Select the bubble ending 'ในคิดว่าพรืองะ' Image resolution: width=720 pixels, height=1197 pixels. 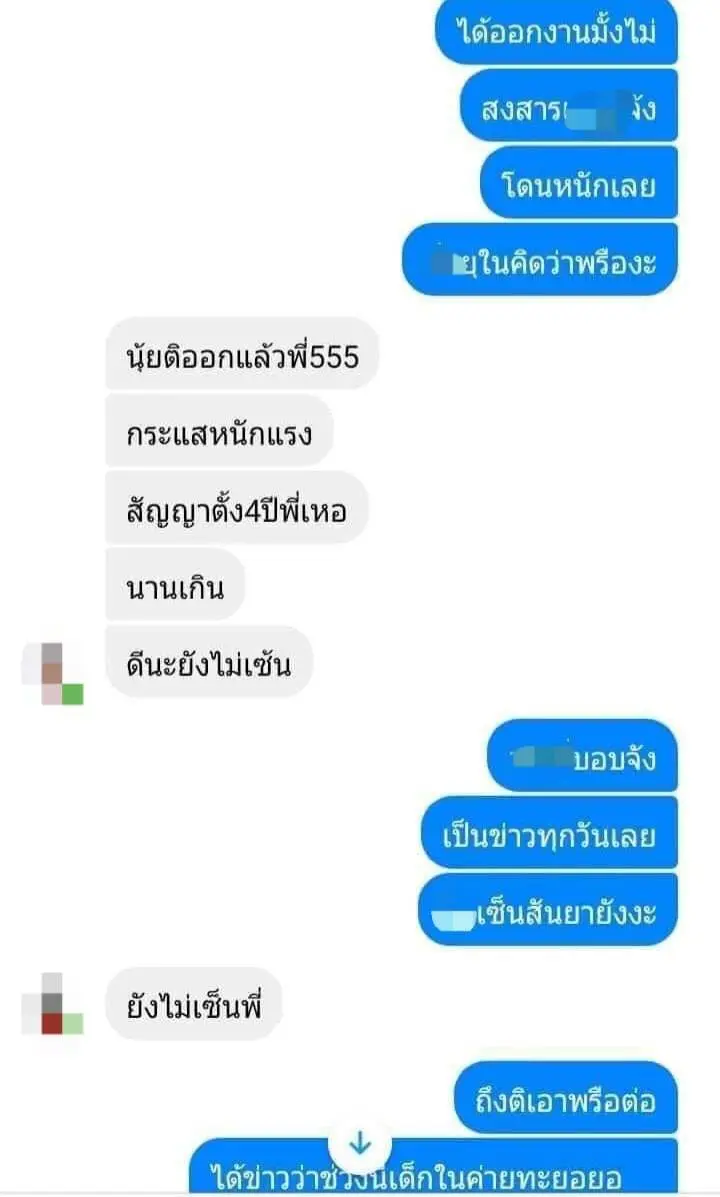pos(540,261)
